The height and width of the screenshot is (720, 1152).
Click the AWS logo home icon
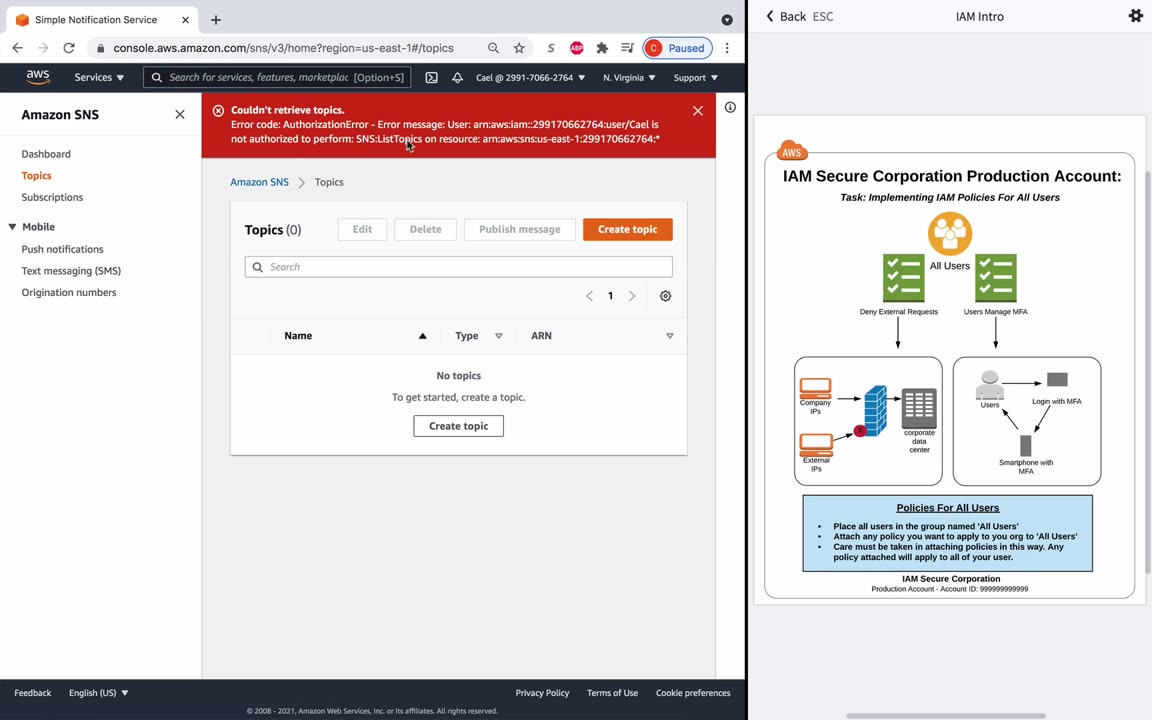click(x=37, y=77)
